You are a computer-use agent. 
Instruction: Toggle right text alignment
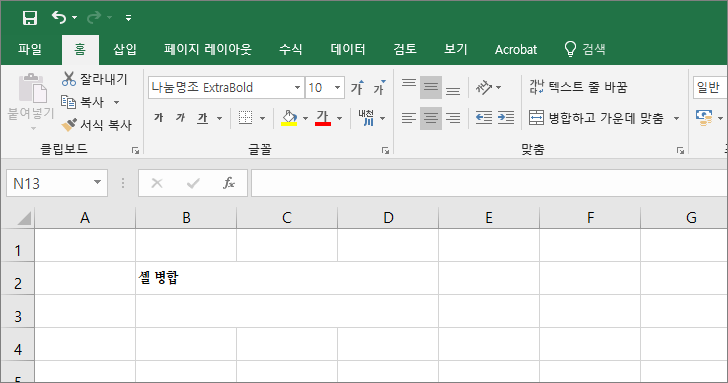453,118
